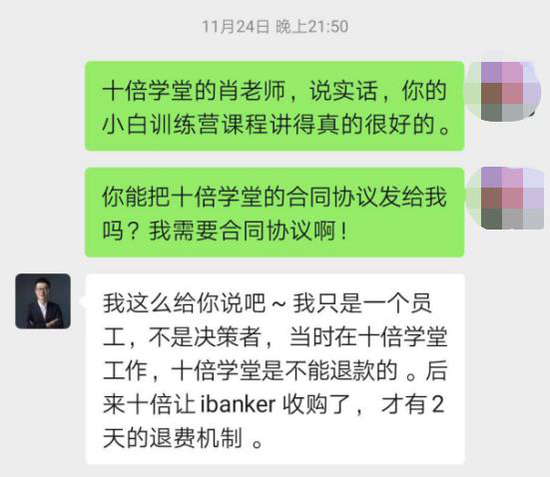
Task: Click the time portion 晚上21:50
Action: [x=312, y=27]
